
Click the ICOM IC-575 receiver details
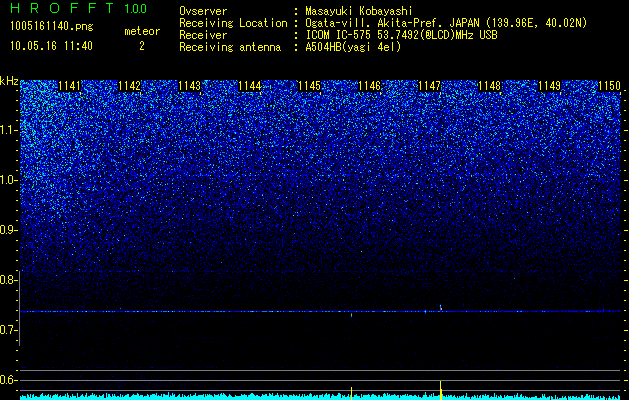pyautogui.click(x=402, y=35)
